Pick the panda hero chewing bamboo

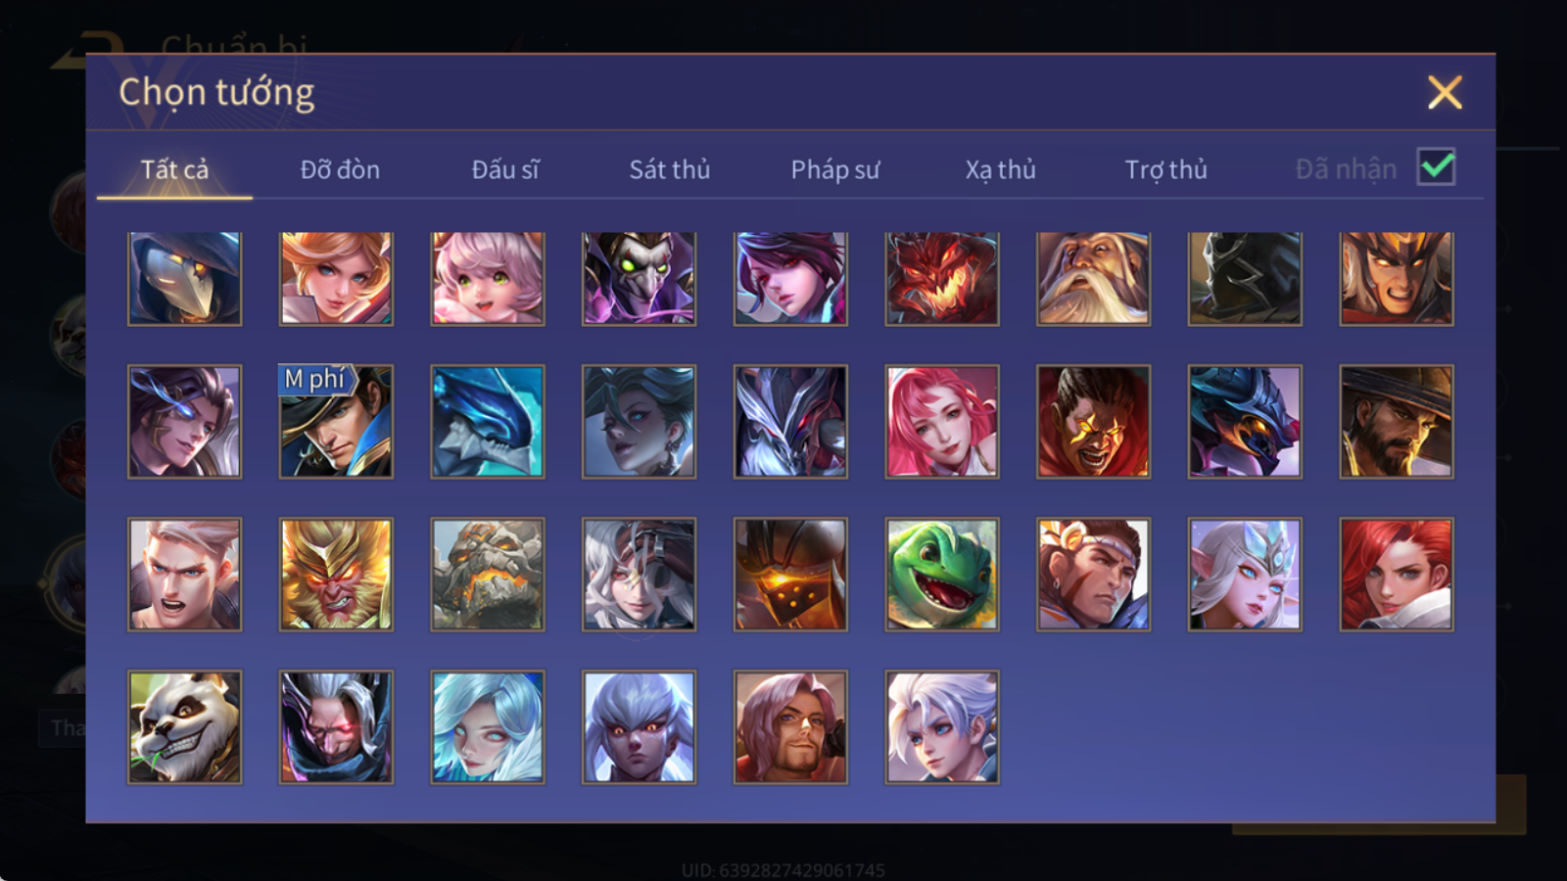point(185,727)
